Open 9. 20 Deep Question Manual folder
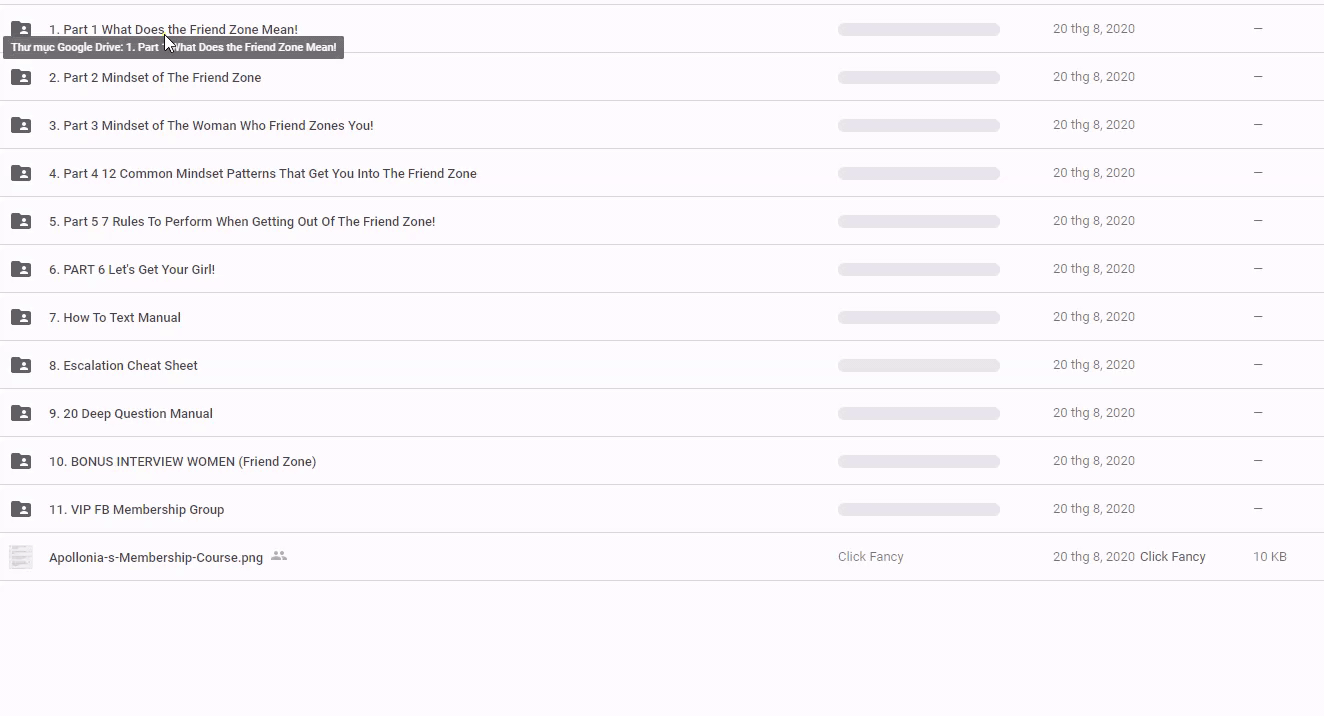This screenshot has height=716, width=1324. tap(131, 413)
